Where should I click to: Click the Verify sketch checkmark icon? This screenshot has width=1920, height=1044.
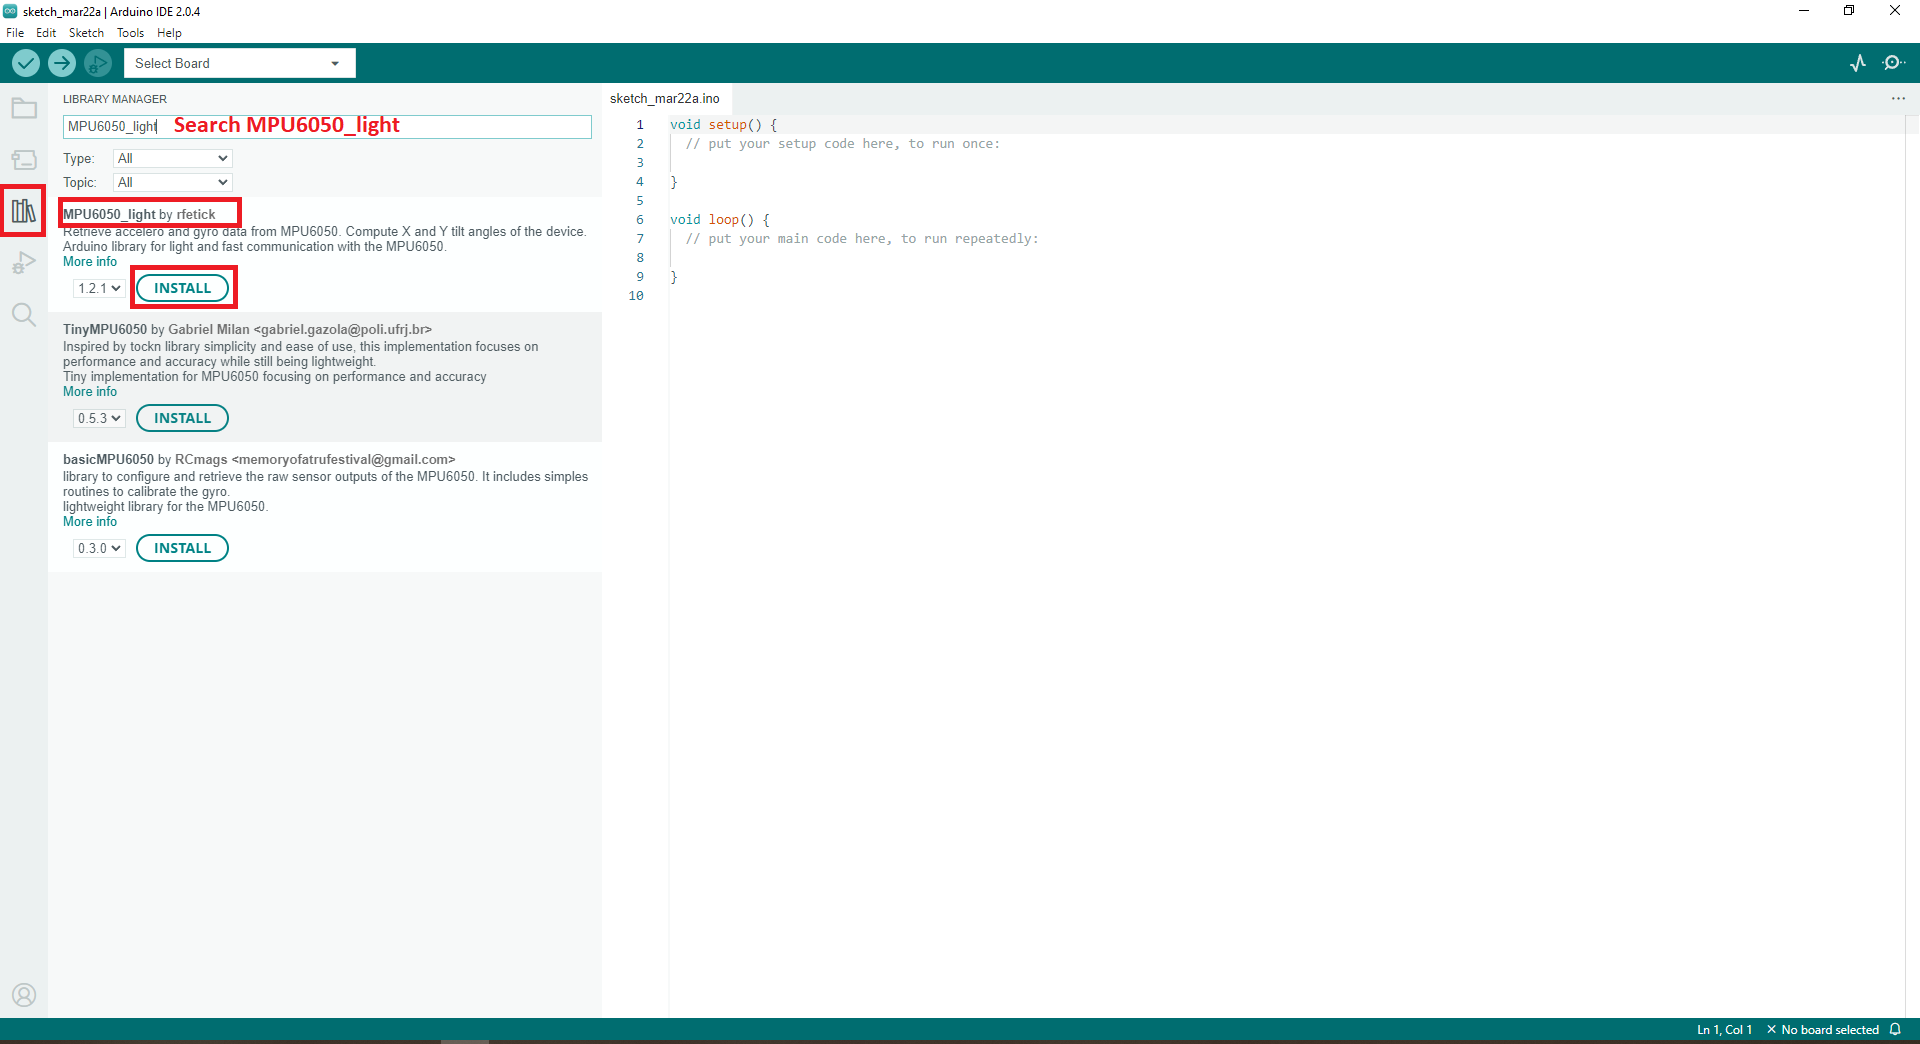pos(25,62)
